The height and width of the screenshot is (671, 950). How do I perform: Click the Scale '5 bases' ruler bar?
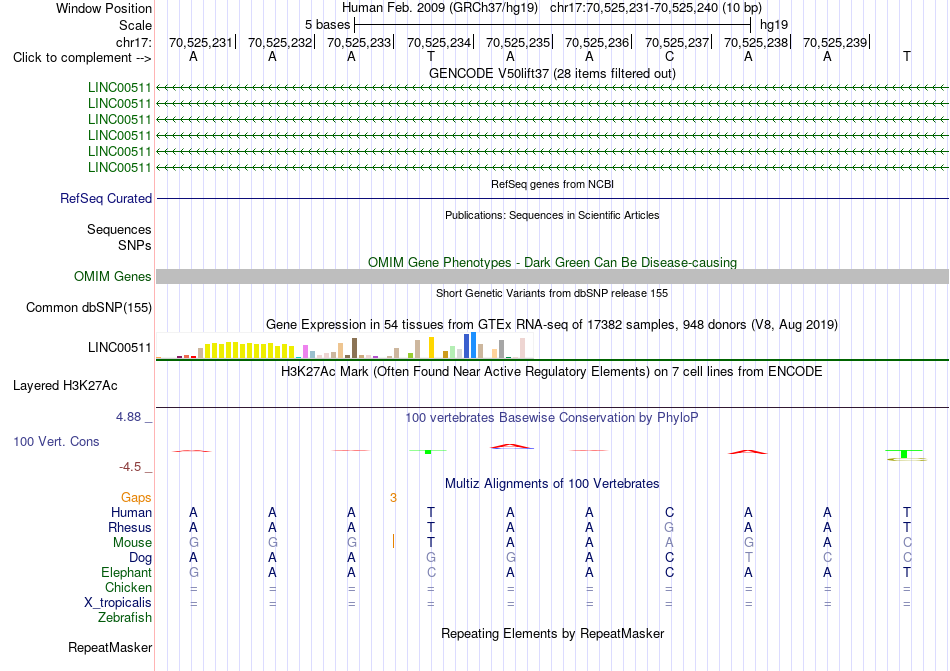[553, 25]
